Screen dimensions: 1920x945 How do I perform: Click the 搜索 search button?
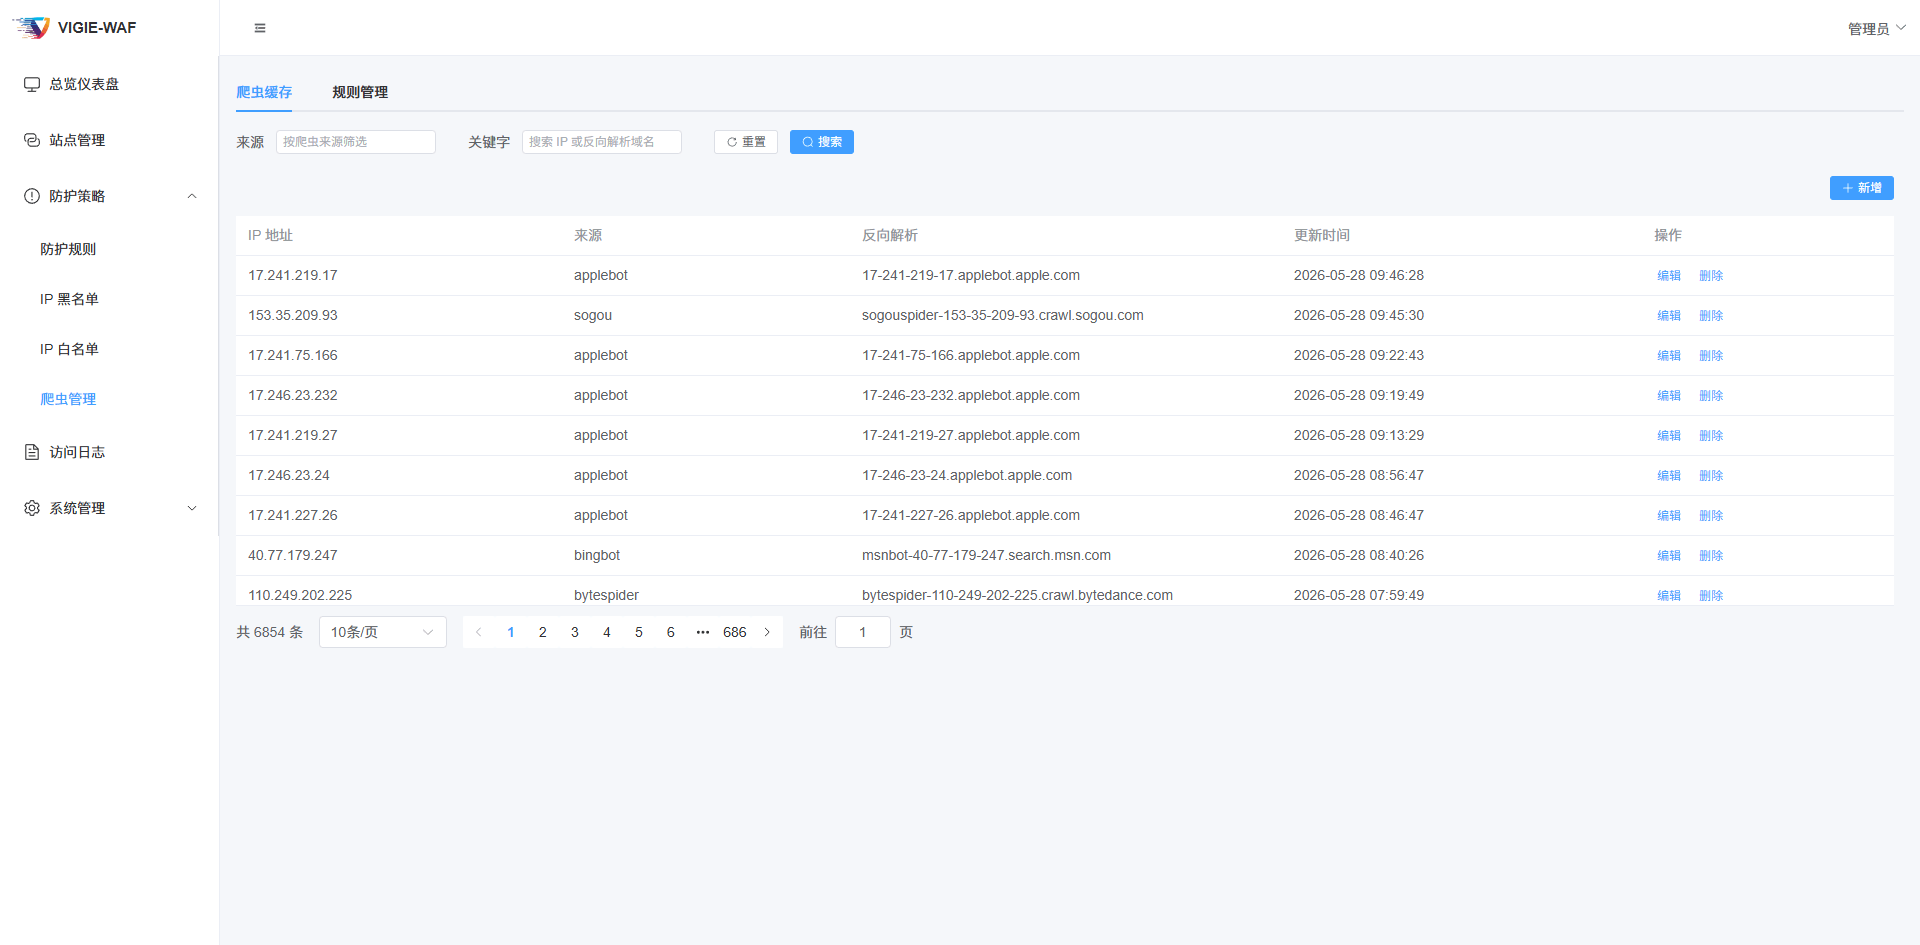pos(822,142)
